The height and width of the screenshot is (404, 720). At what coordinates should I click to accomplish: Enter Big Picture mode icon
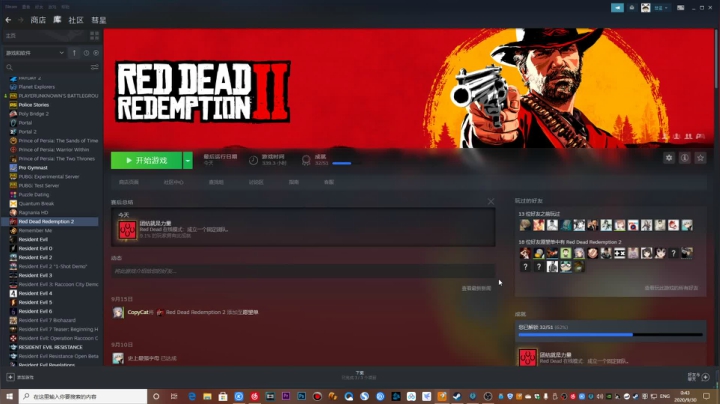click(x=681, y=8)
